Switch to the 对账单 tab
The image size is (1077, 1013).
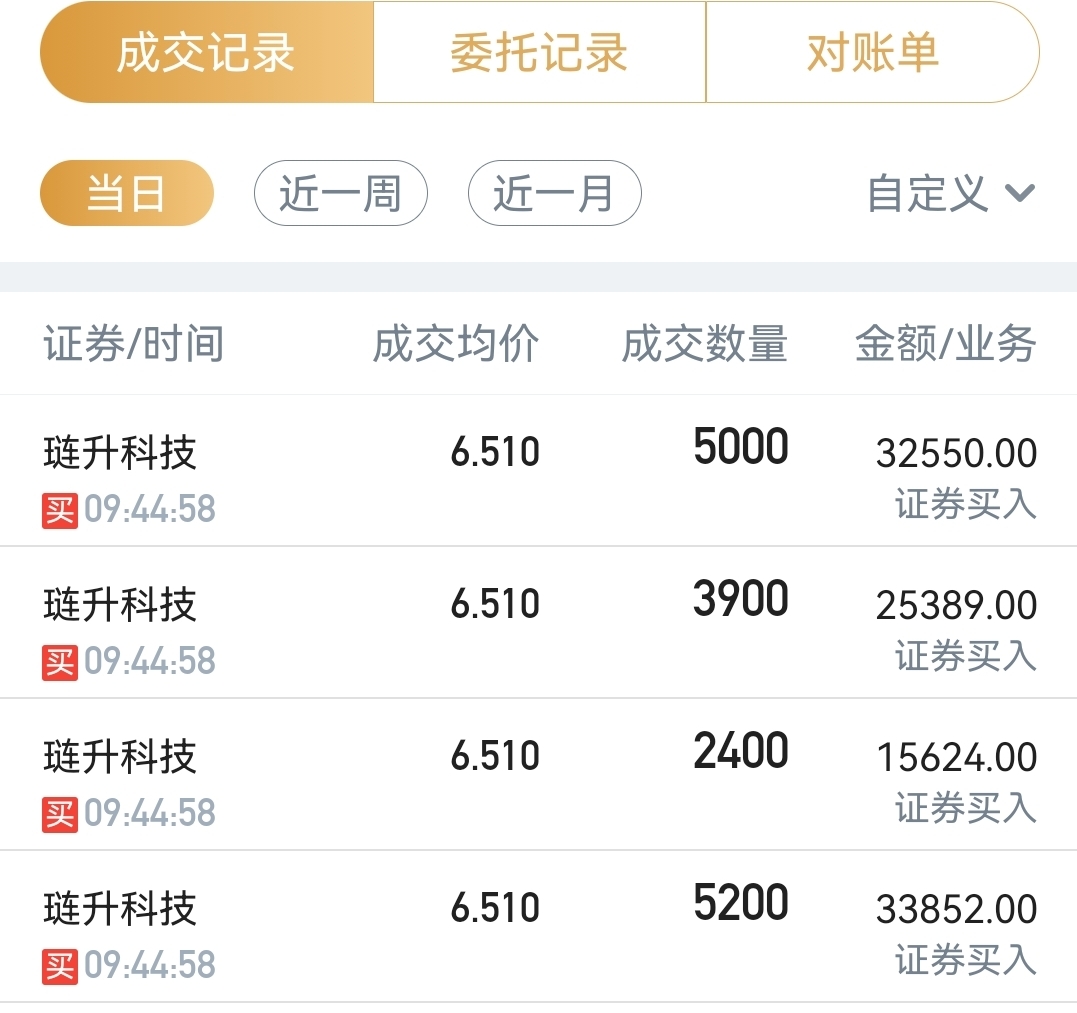point(872,53)
